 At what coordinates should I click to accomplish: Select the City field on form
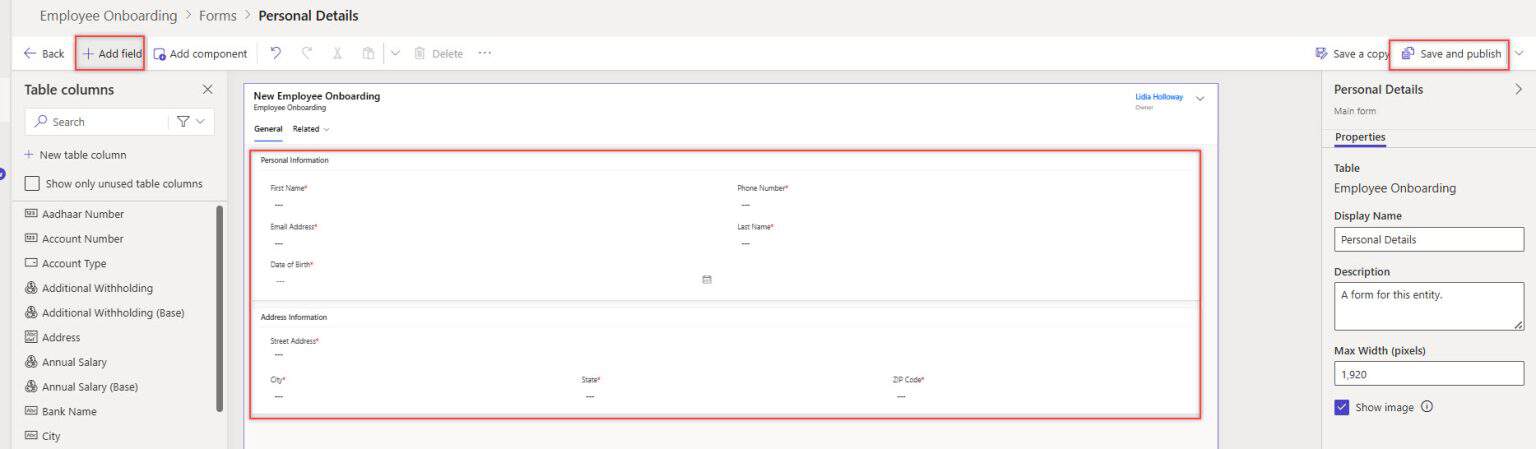click(x=415, y=388)
